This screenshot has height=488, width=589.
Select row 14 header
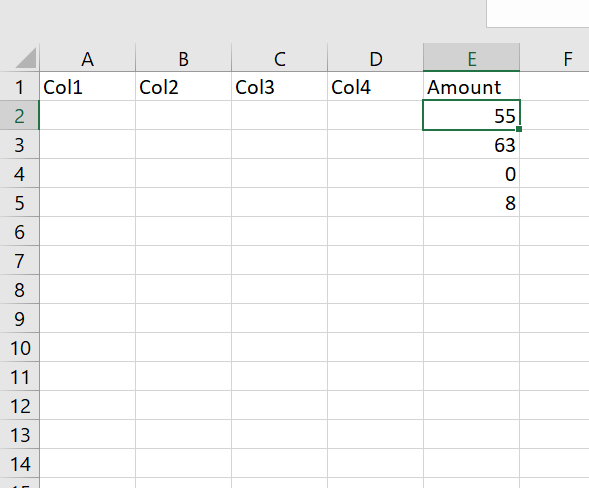pyautogui.click(x=20, y=463)
